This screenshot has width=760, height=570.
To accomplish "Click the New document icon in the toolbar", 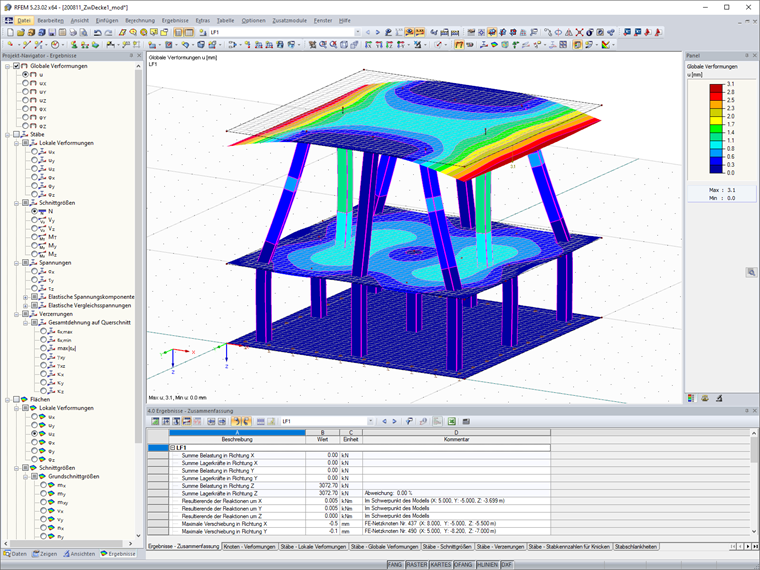I will tap(10, 32).
